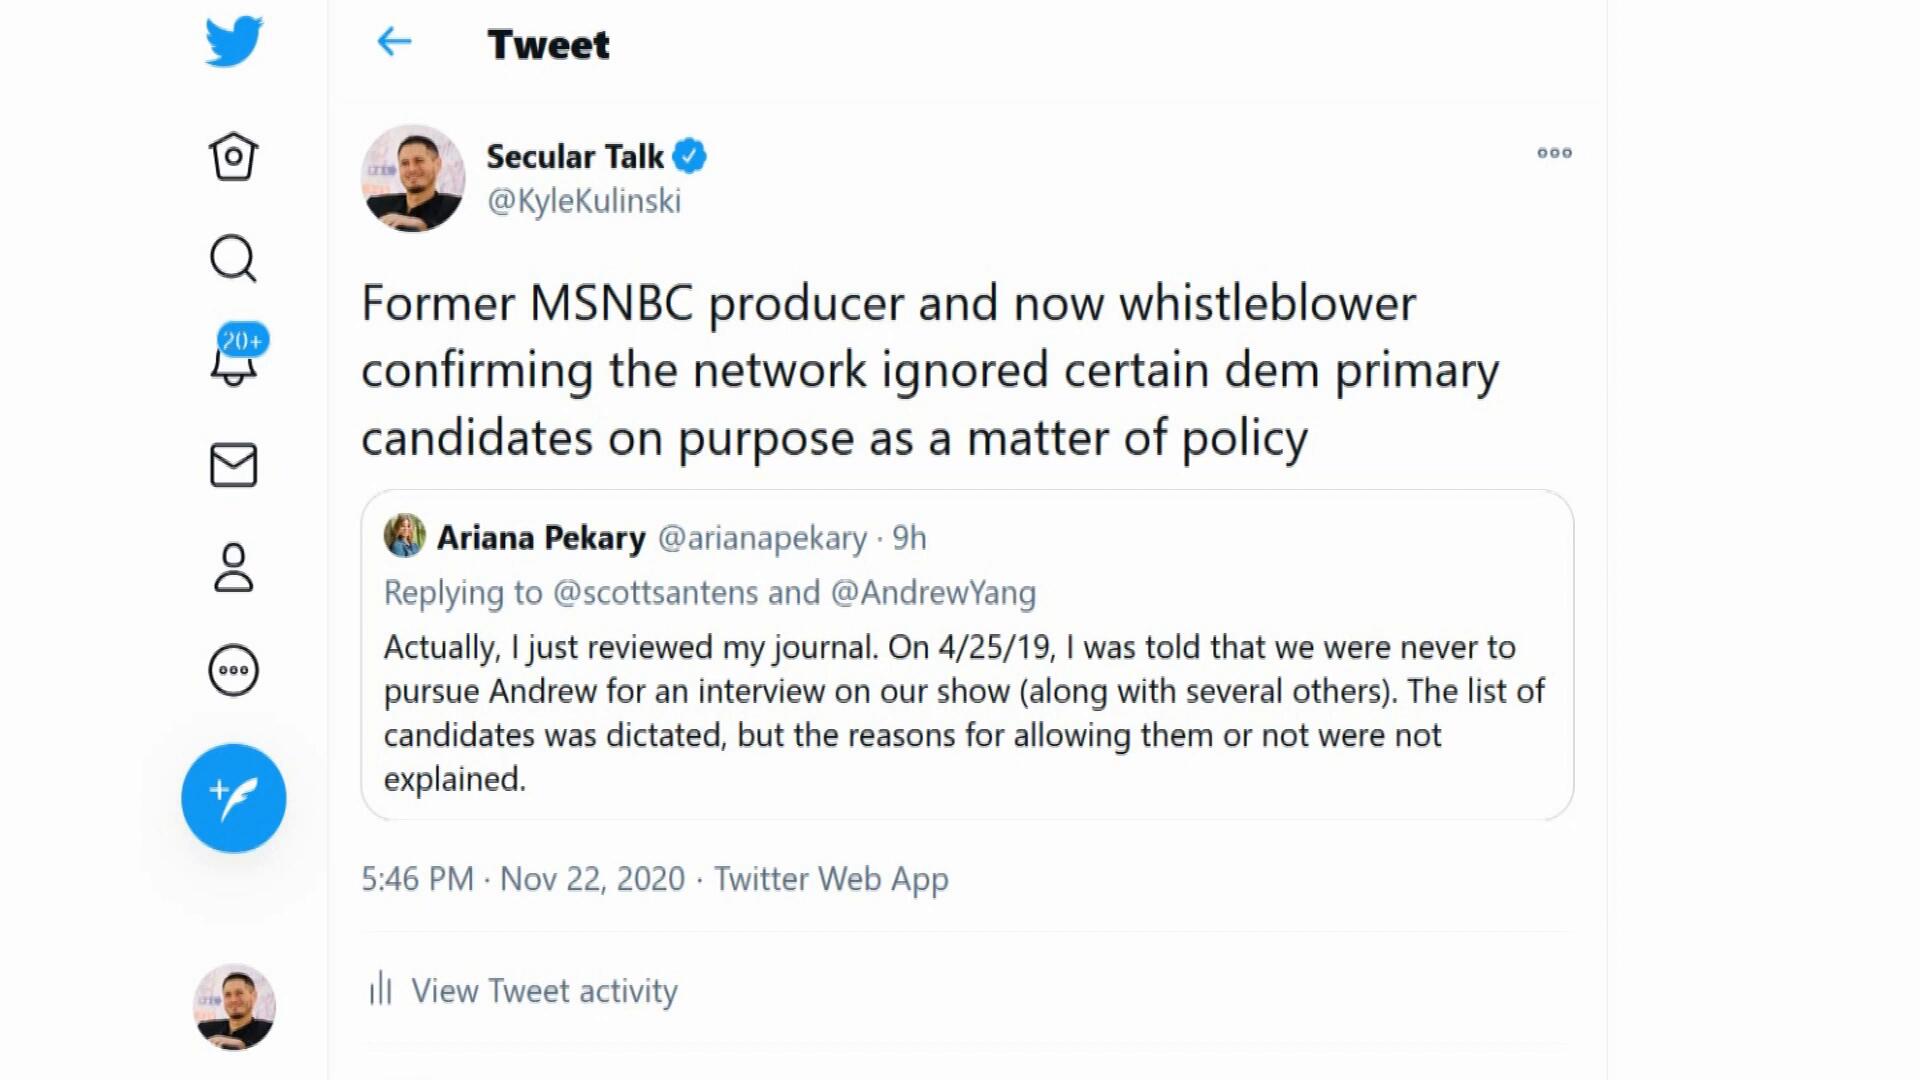
Task: Open the Explore search icon
Action: click(x=233, y=259)
